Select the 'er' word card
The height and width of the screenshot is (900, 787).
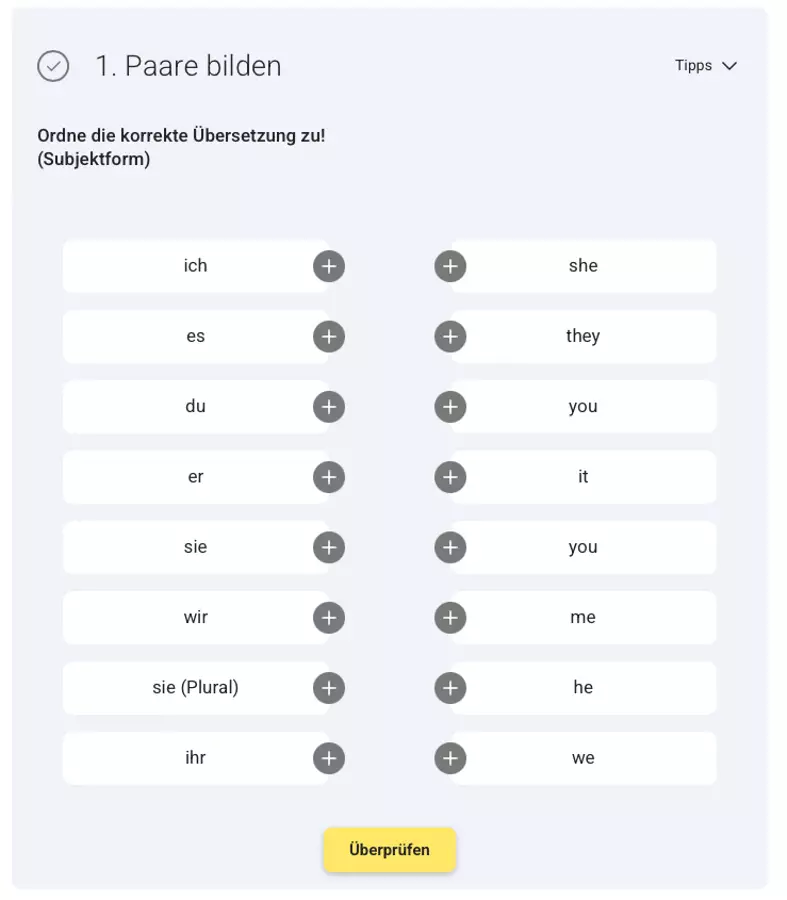(x=196, y=477)
